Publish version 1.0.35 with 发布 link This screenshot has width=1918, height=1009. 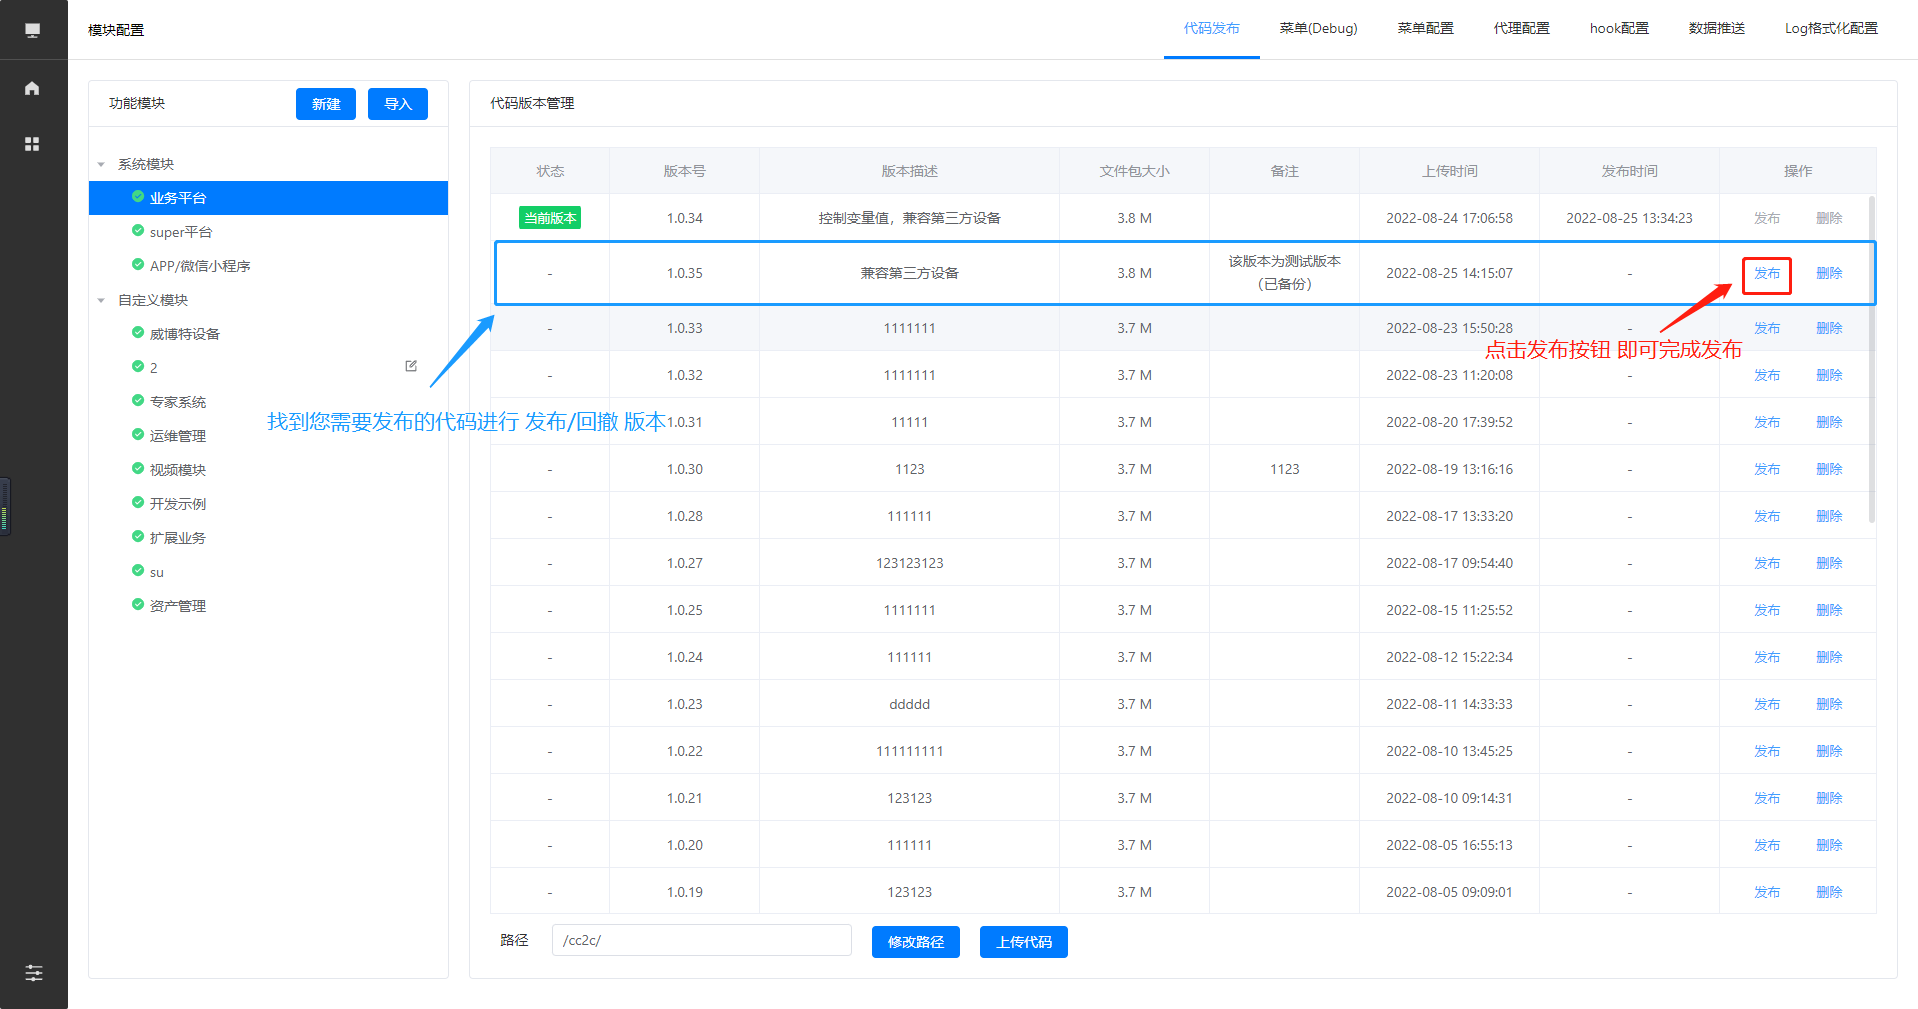(1766, 274)
